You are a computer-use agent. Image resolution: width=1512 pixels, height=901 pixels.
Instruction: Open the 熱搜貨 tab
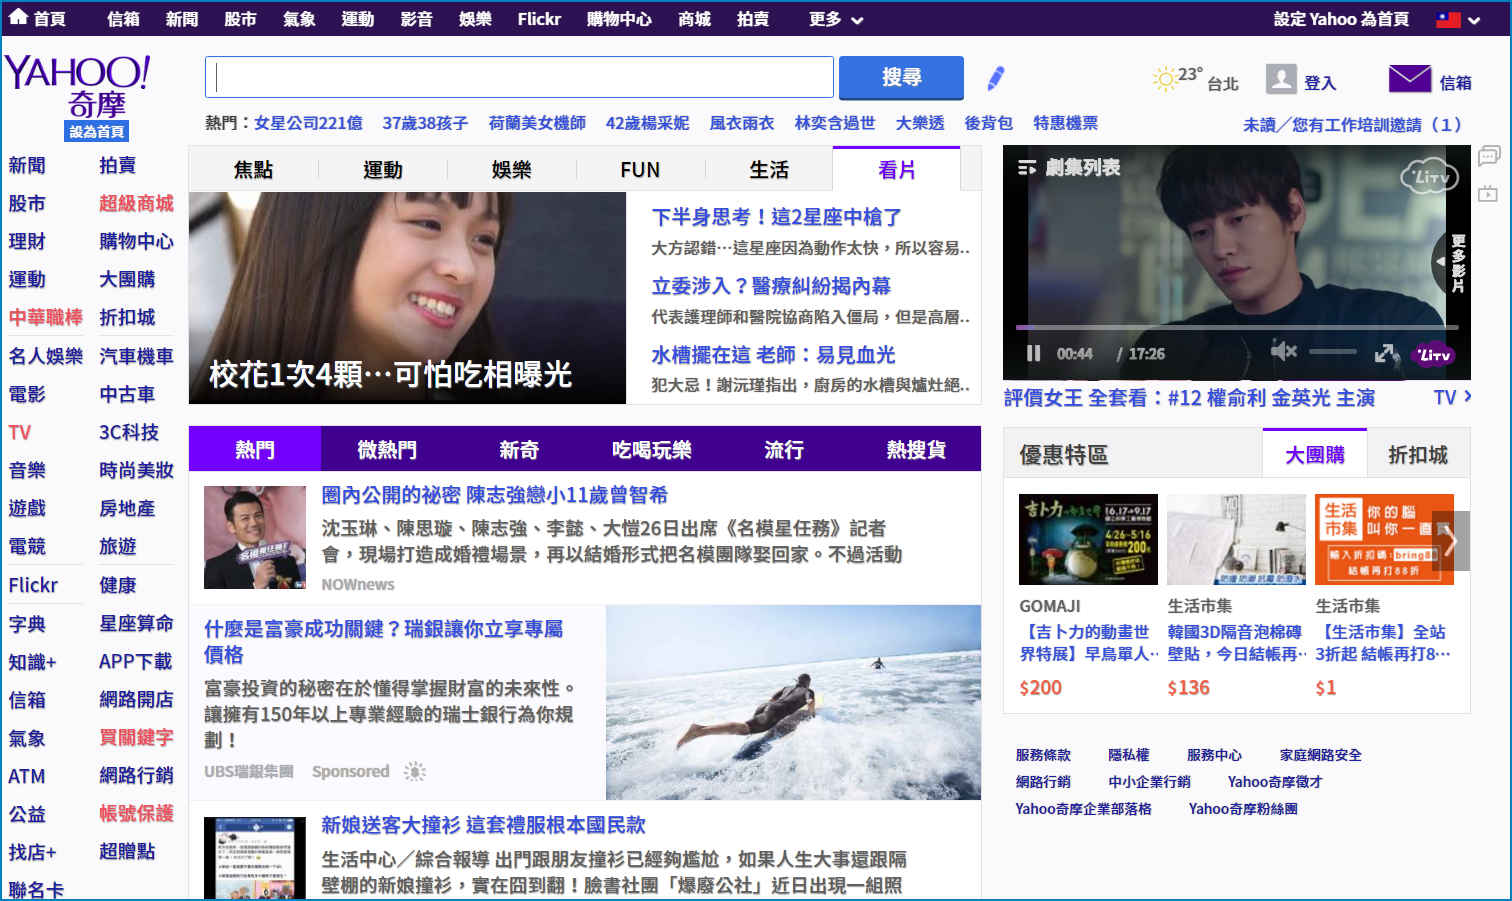[916, 449]
